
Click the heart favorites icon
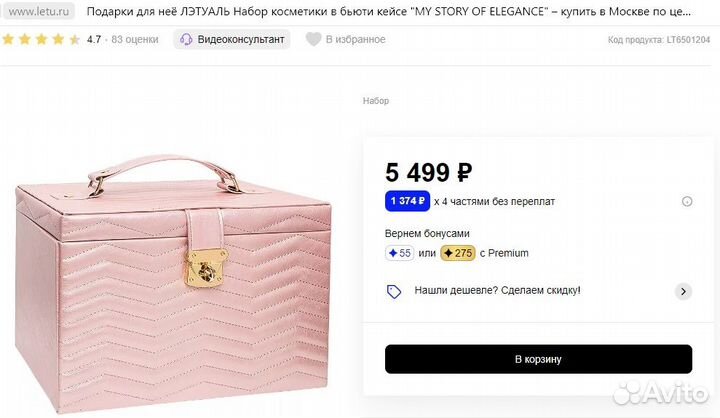313,40
